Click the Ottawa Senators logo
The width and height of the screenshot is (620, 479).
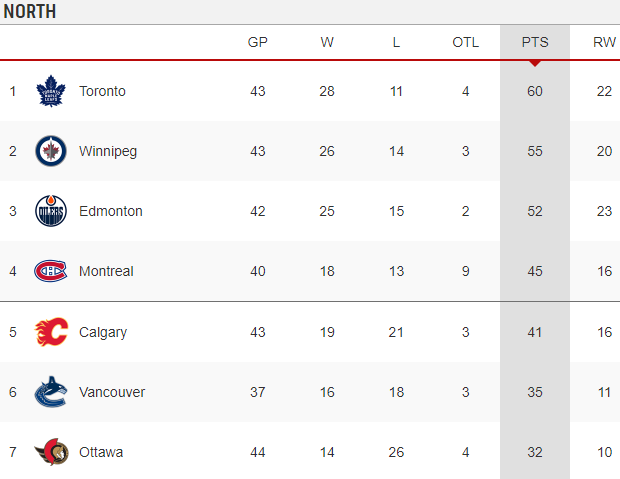pyautogui.click(x=51, y=452)
